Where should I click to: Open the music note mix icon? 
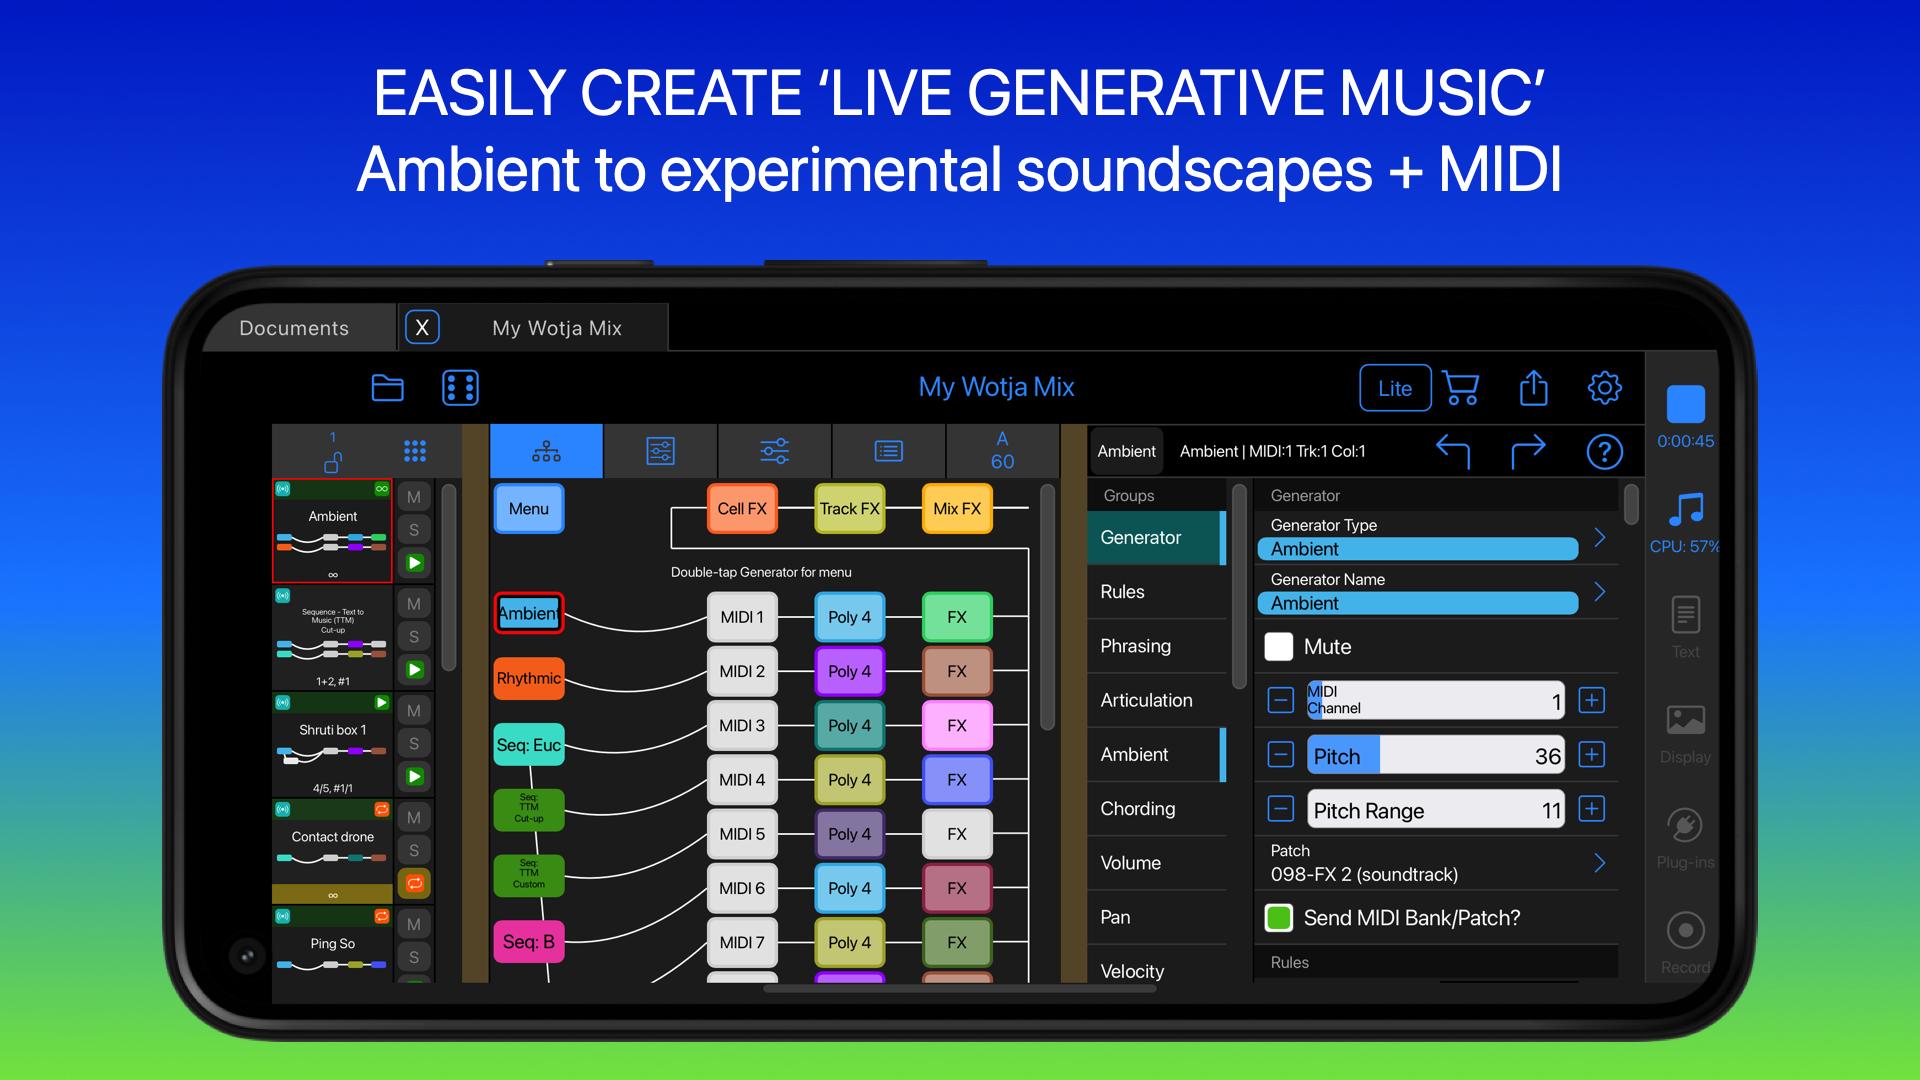1686,509
